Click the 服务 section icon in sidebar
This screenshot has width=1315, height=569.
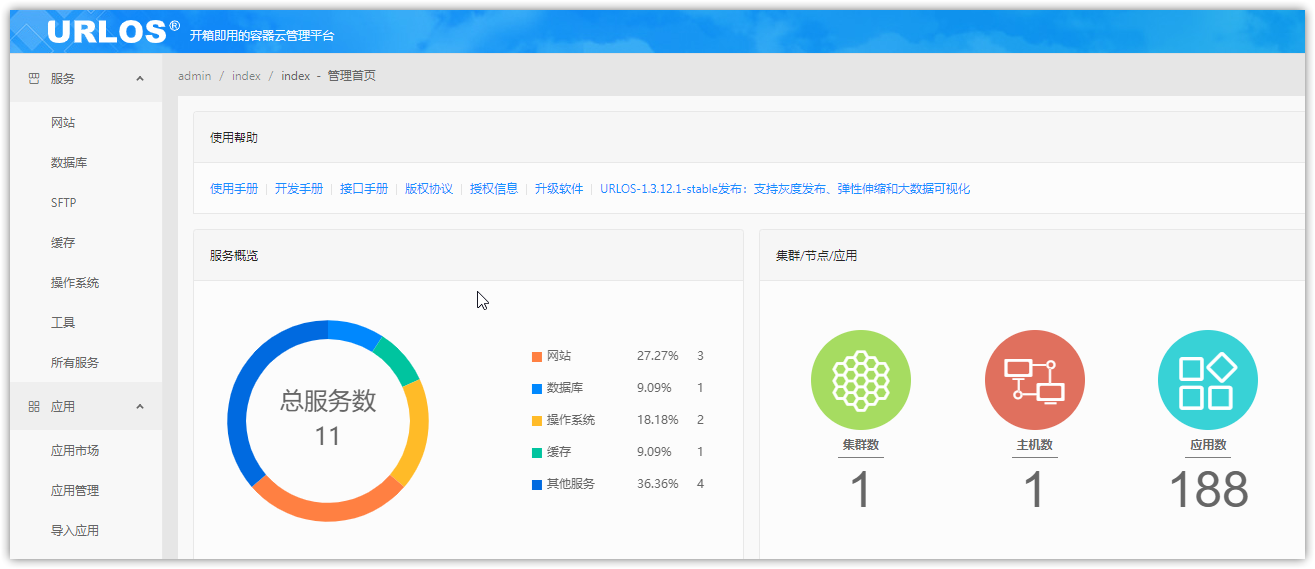33,78
